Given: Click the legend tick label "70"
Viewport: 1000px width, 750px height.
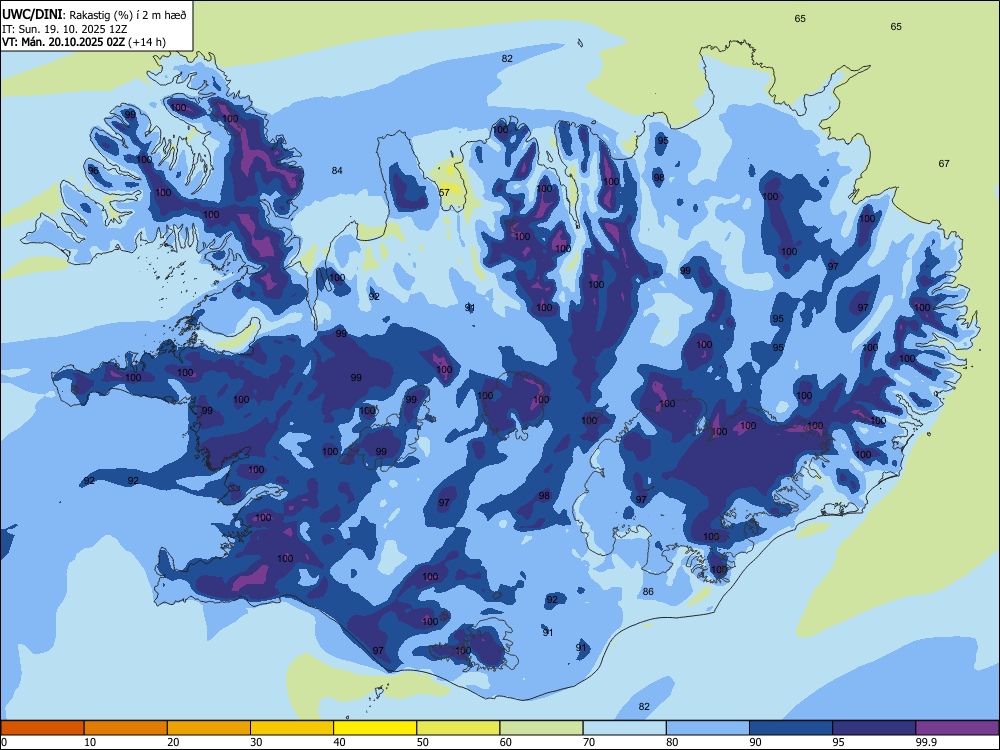Looking at the screenshot, I should click(x=589, y=742).
